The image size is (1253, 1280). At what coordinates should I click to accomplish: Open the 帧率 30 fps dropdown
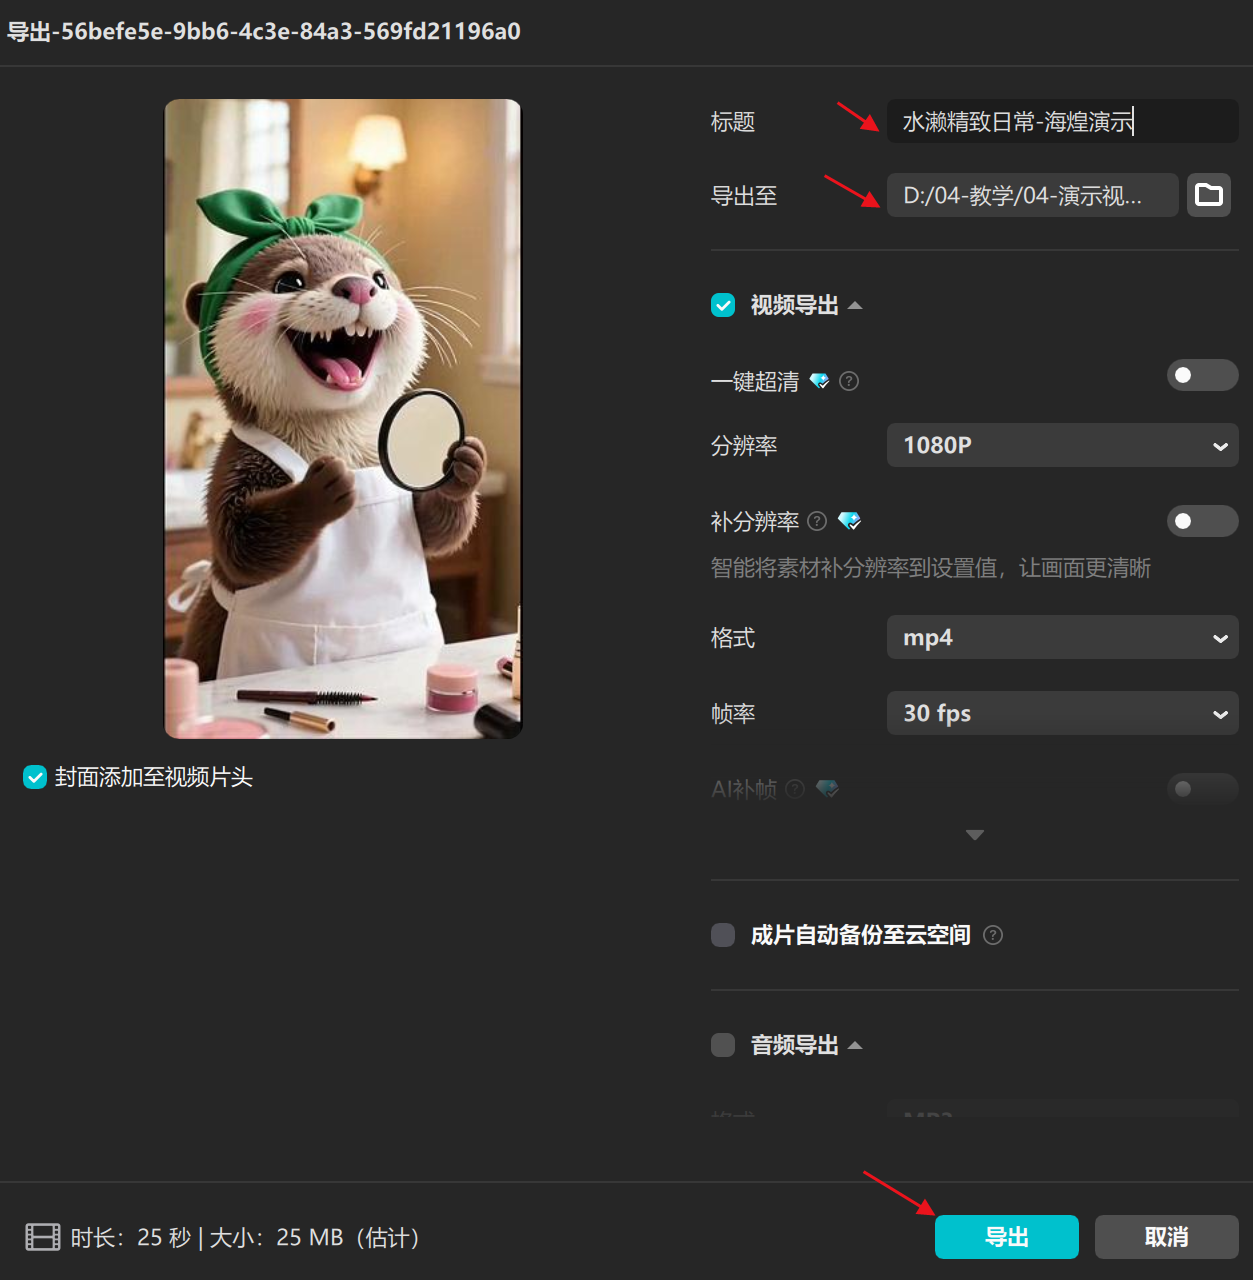click(1062, 713)
